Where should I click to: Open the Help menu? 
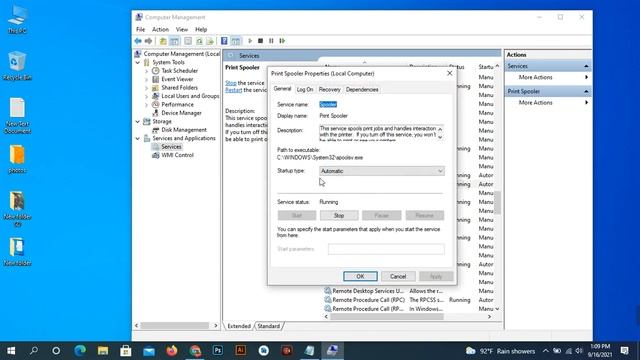201,29
